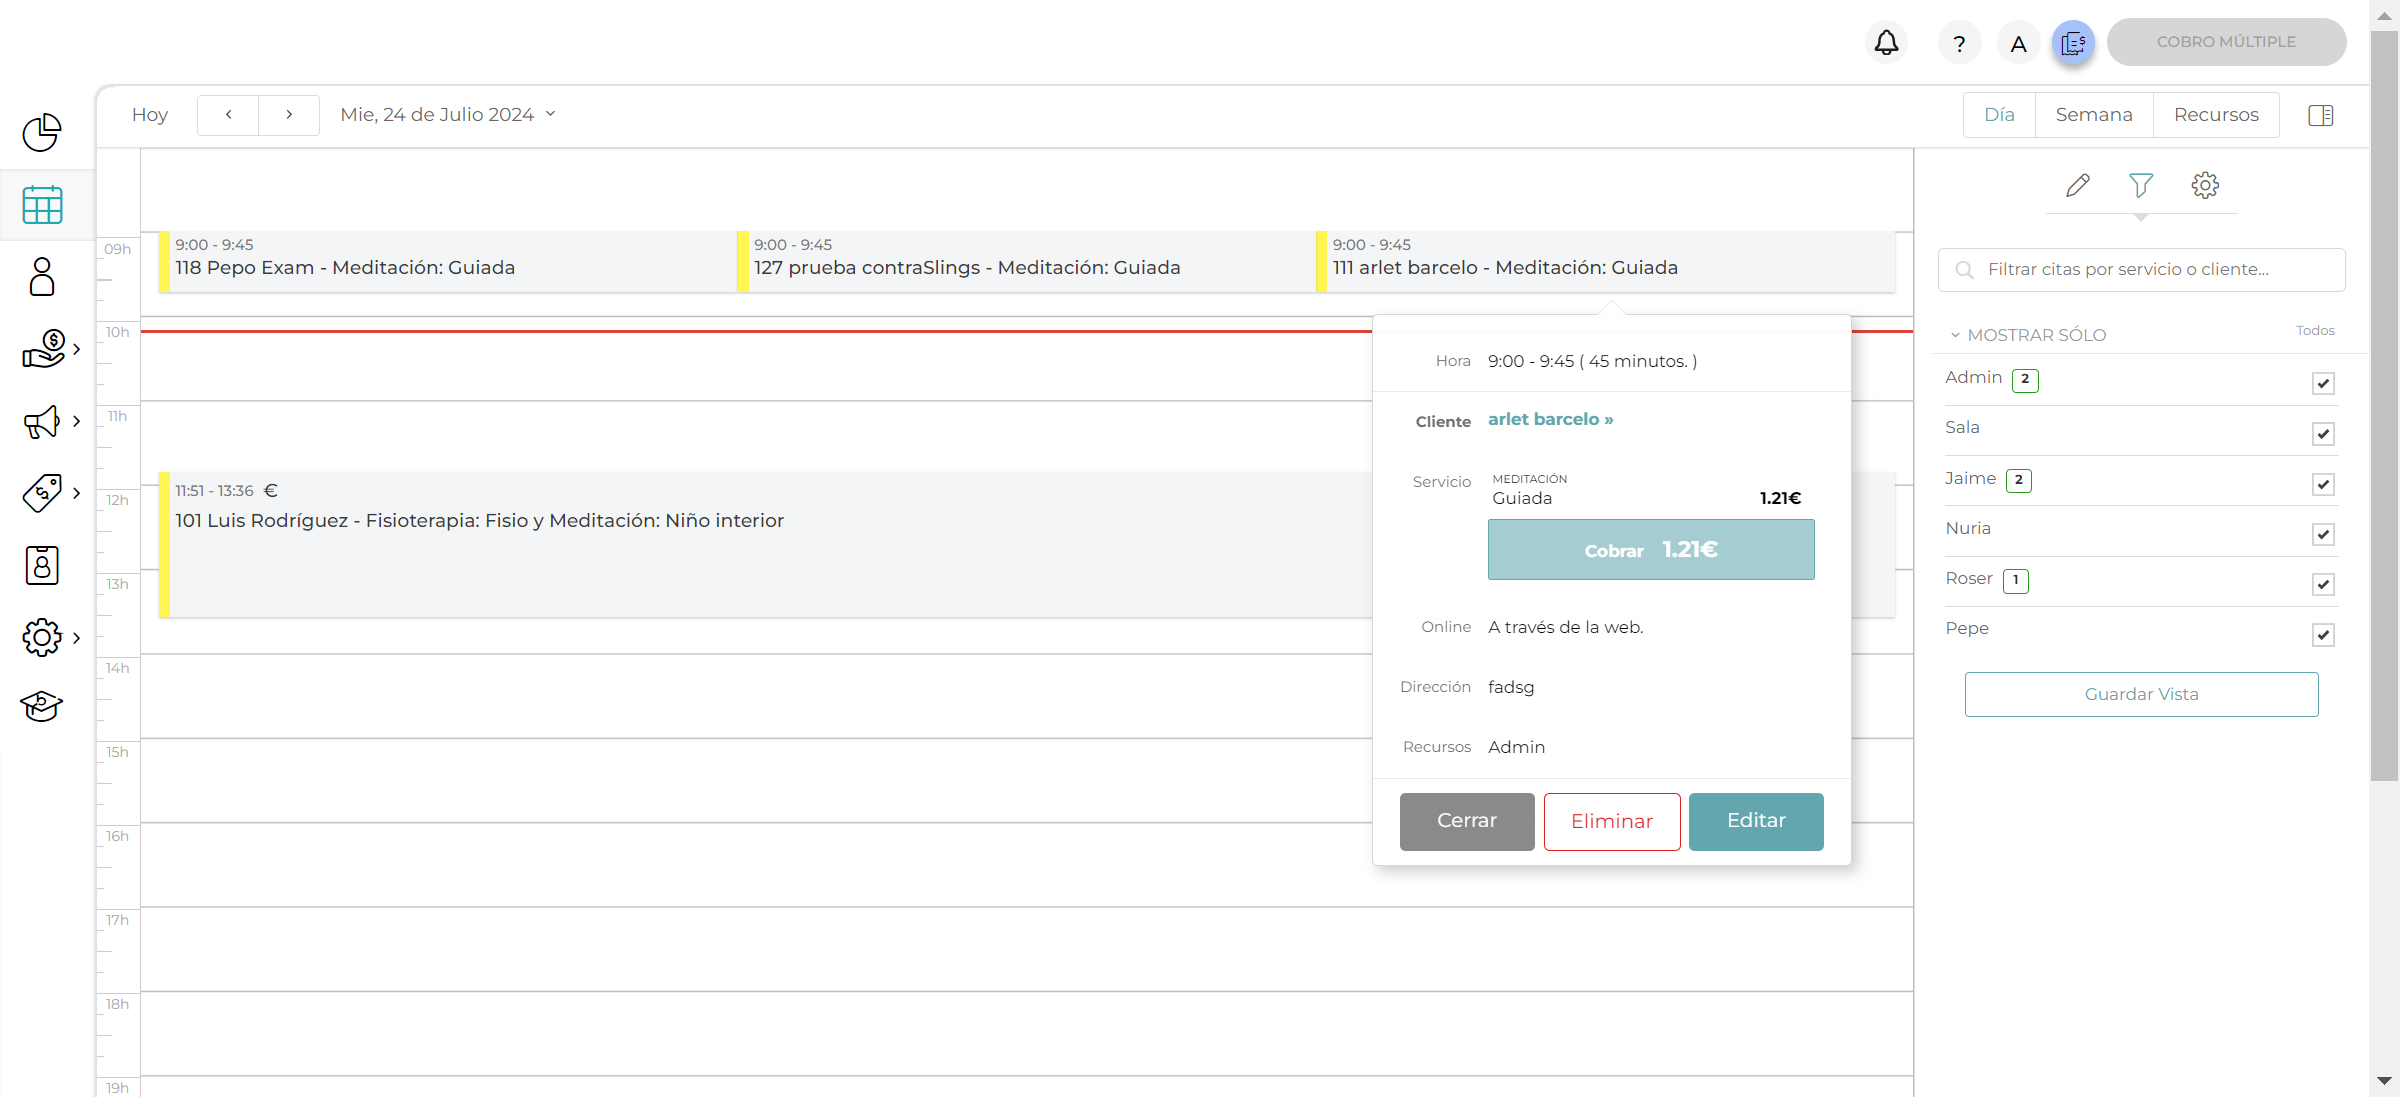Jump to Hoy

pyautogui.click(x=150, y=115)
